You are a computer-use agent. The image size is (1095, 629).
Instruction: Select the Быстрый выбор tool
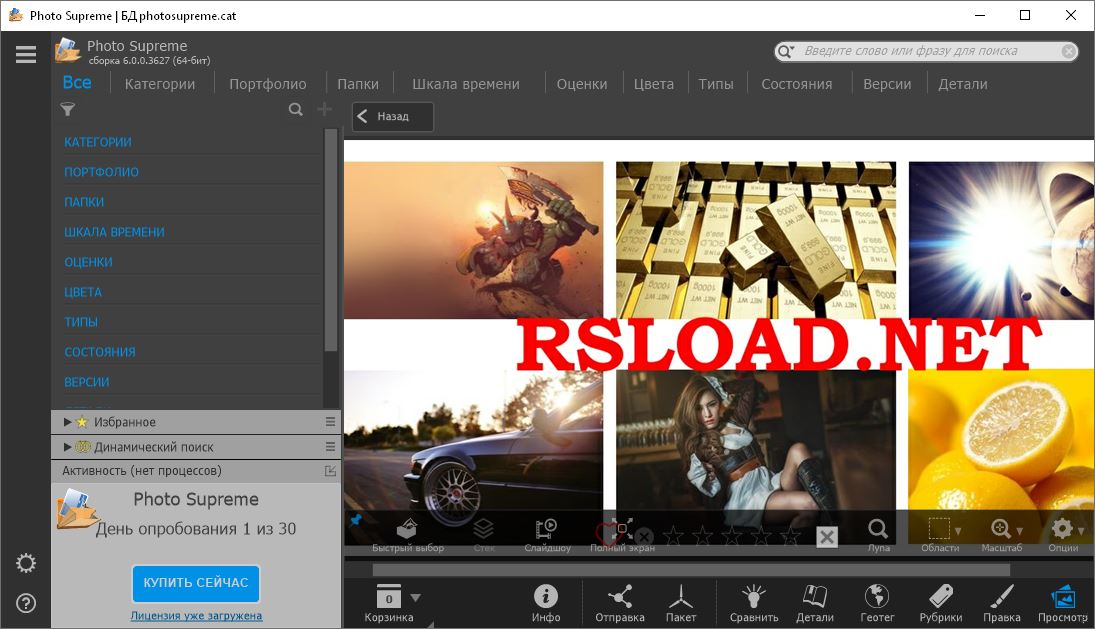click(405, 530)
